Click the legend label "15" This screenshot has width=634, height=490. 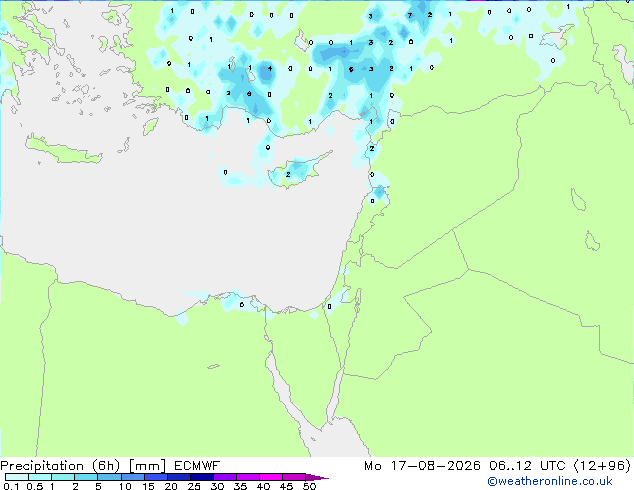[148, 486]
